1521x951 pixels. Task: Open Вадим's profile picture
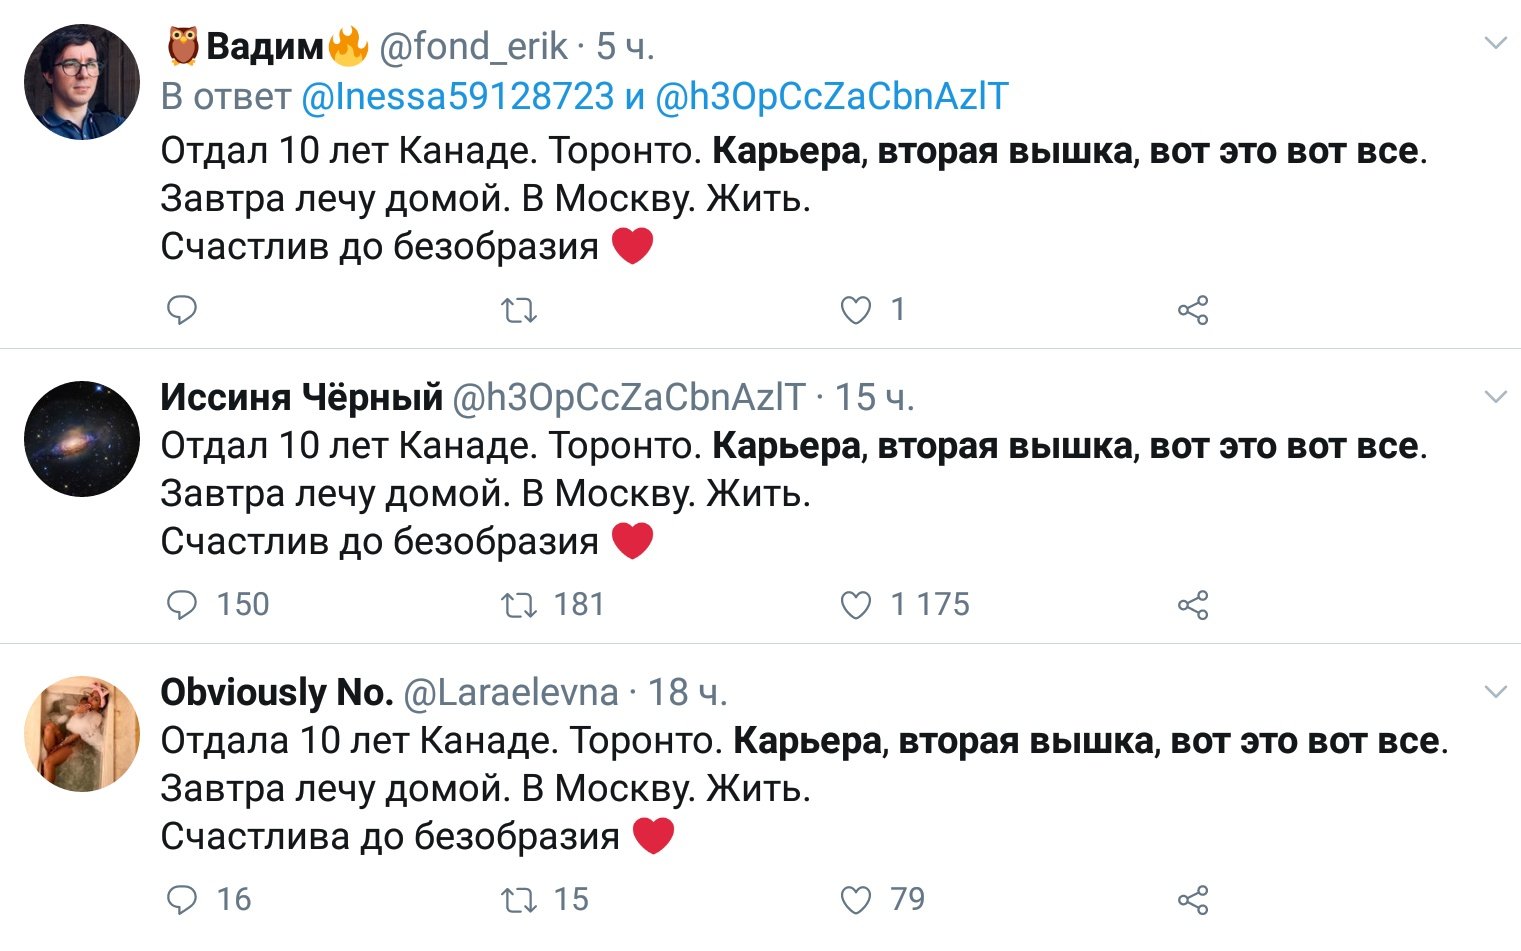[82, 82]
